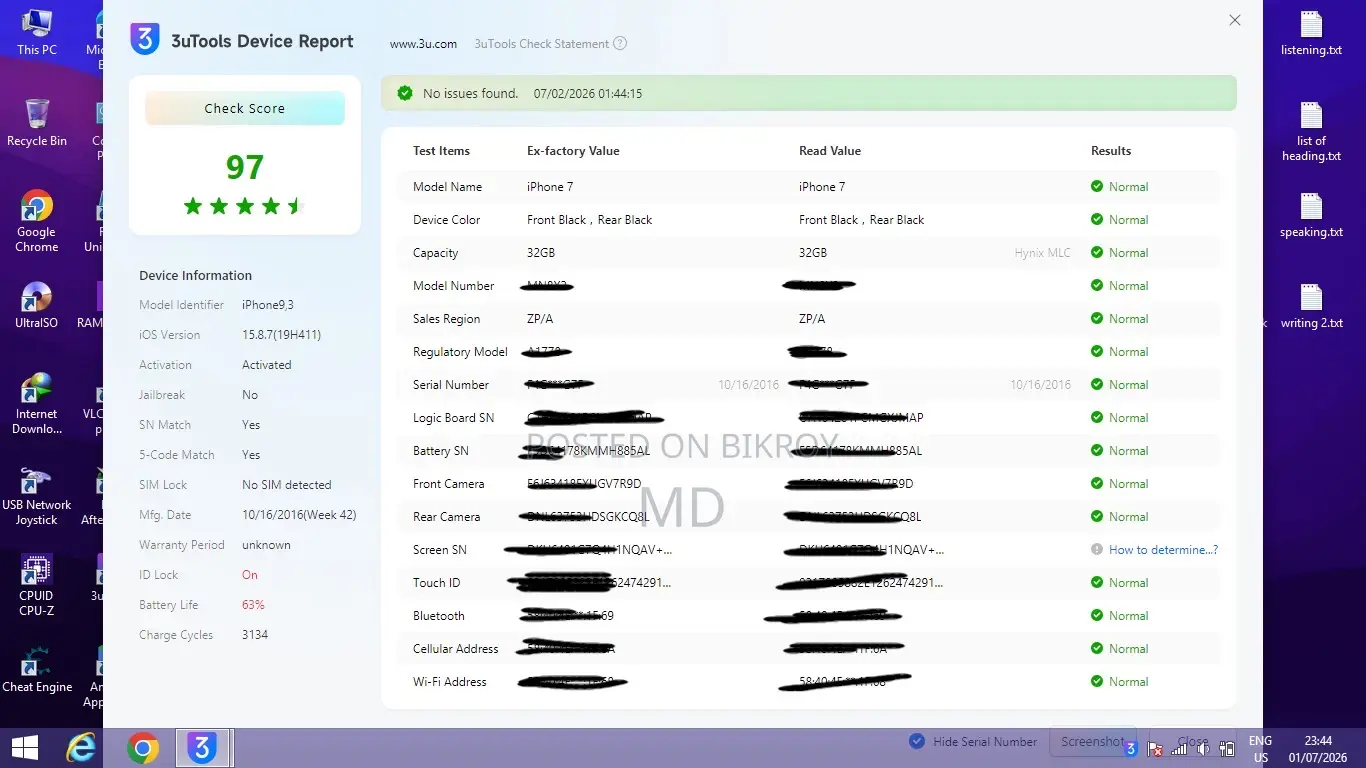Open the UltraISO desktop shortcut
This screenshot has height=768, width=1366.
[37, 305]
